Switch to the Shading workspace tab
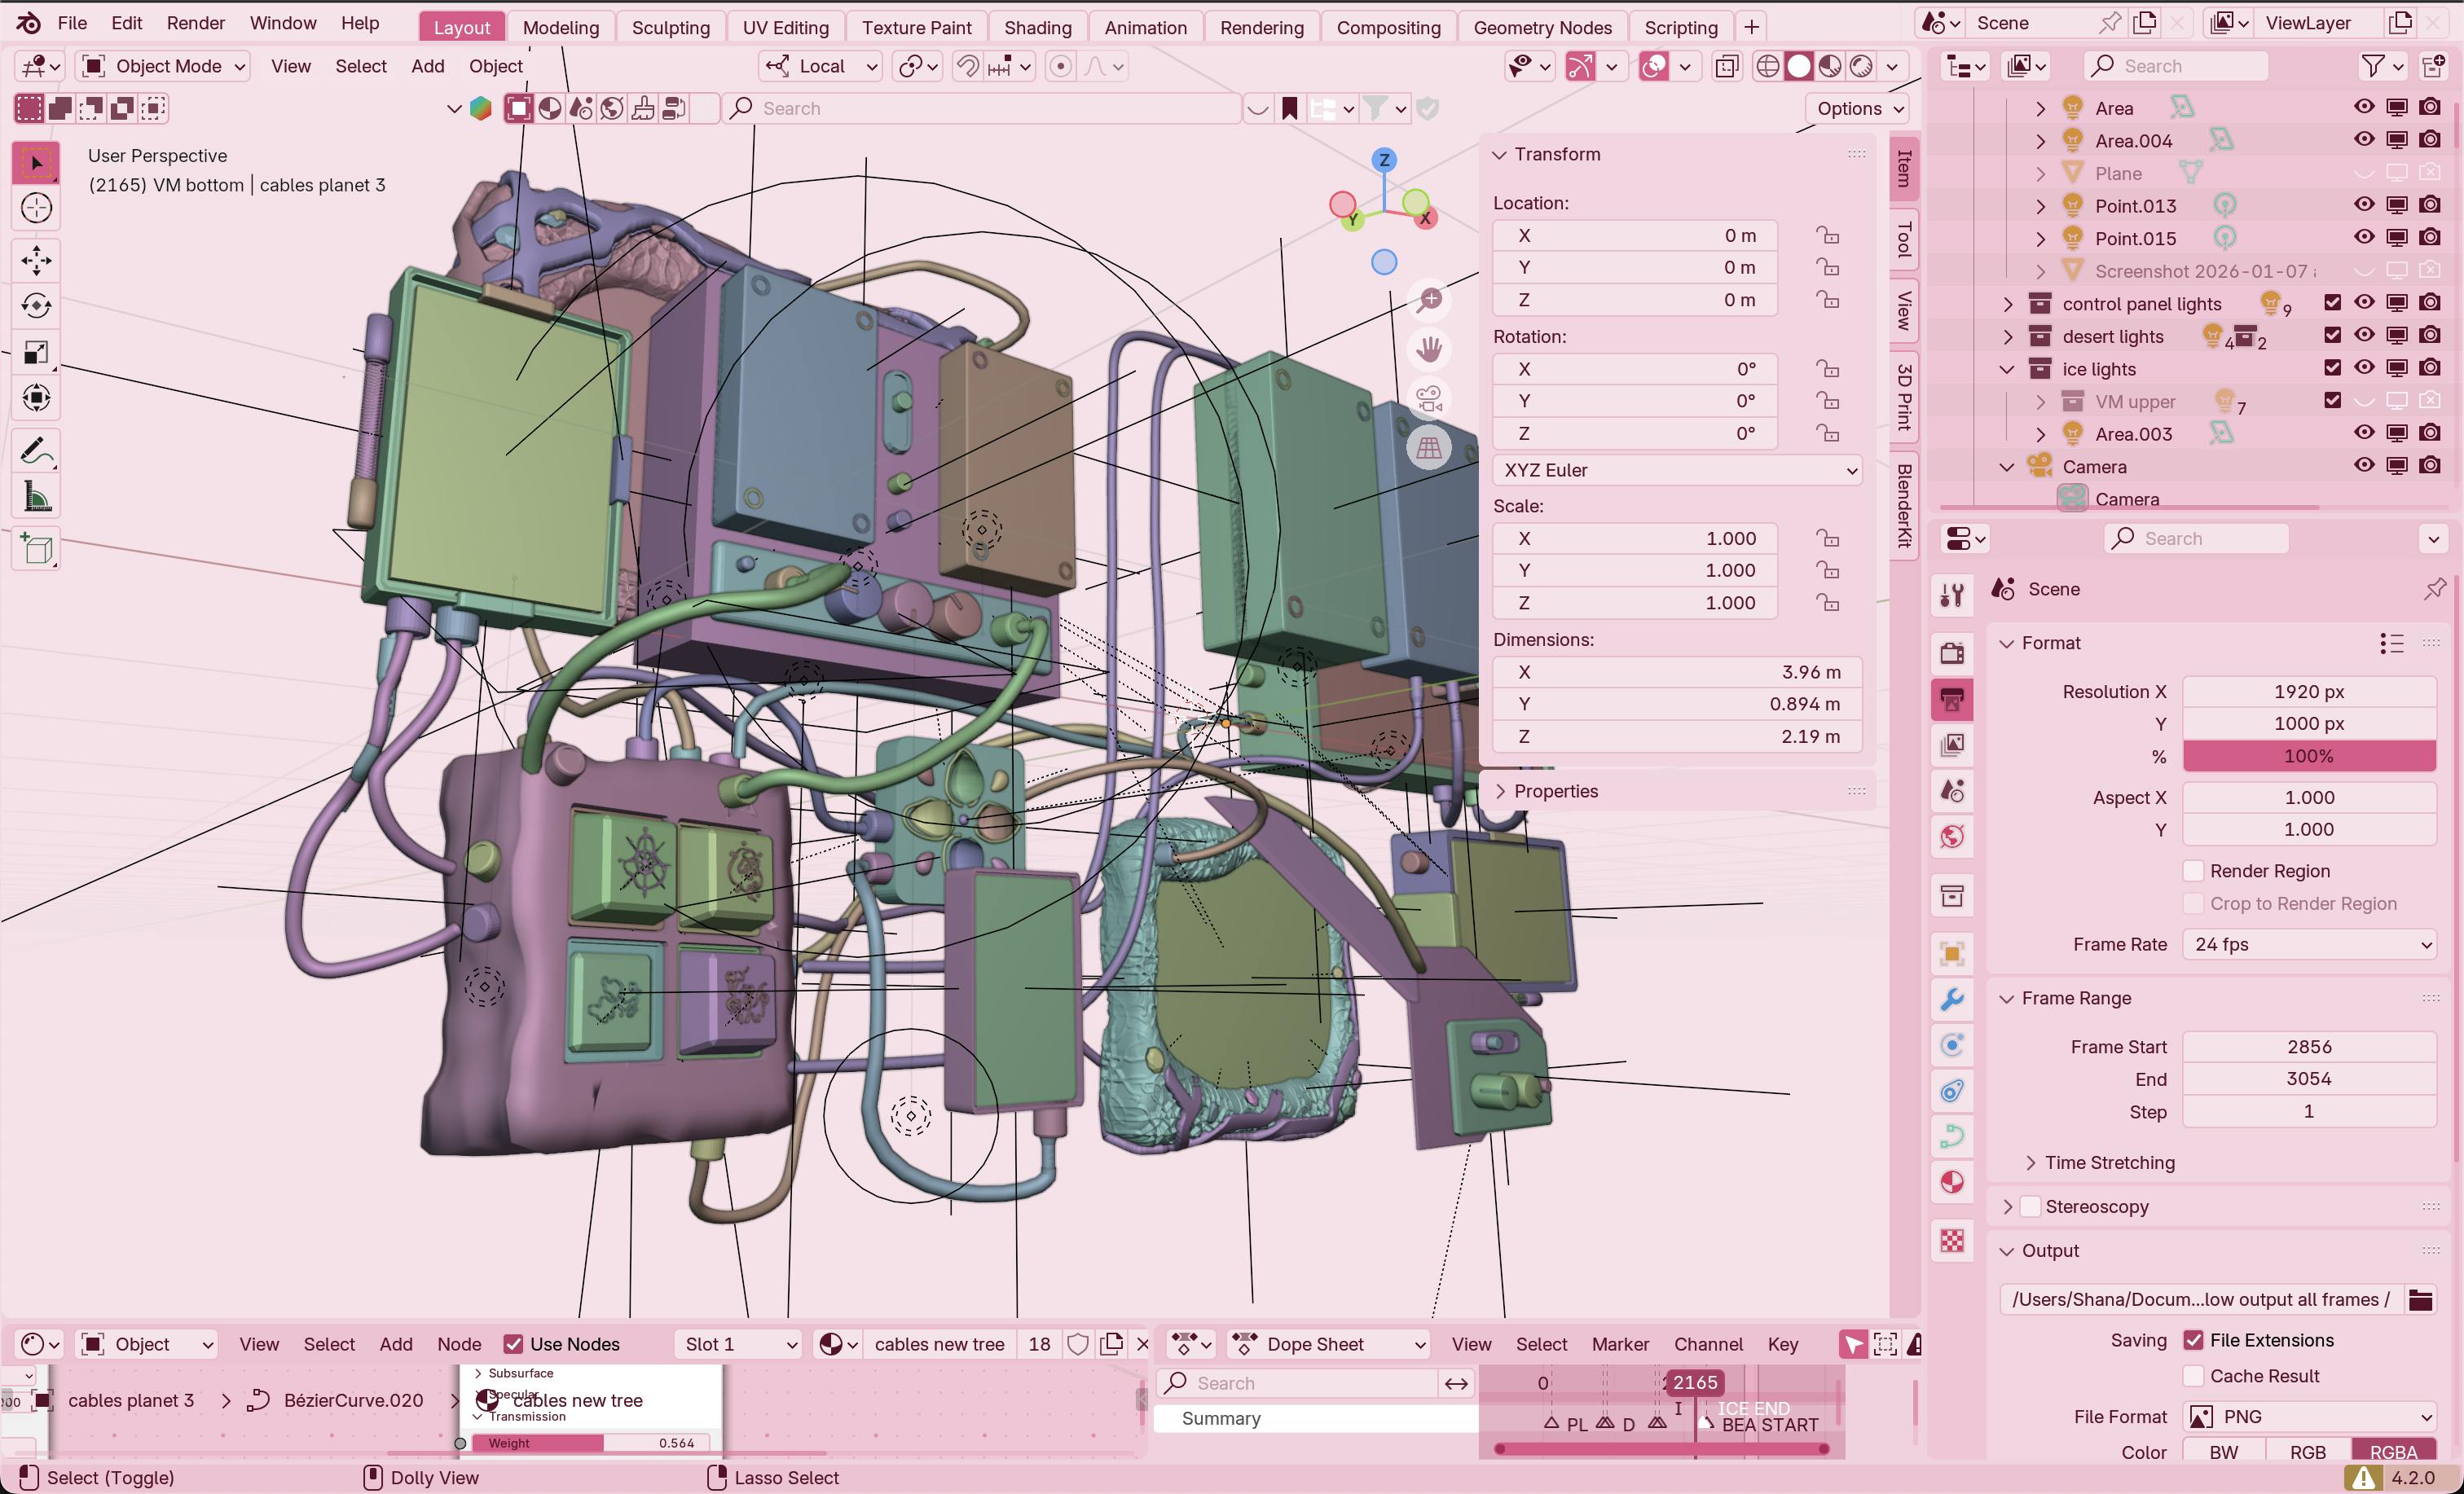The image size is (2464, 1494). (1037, 27)
